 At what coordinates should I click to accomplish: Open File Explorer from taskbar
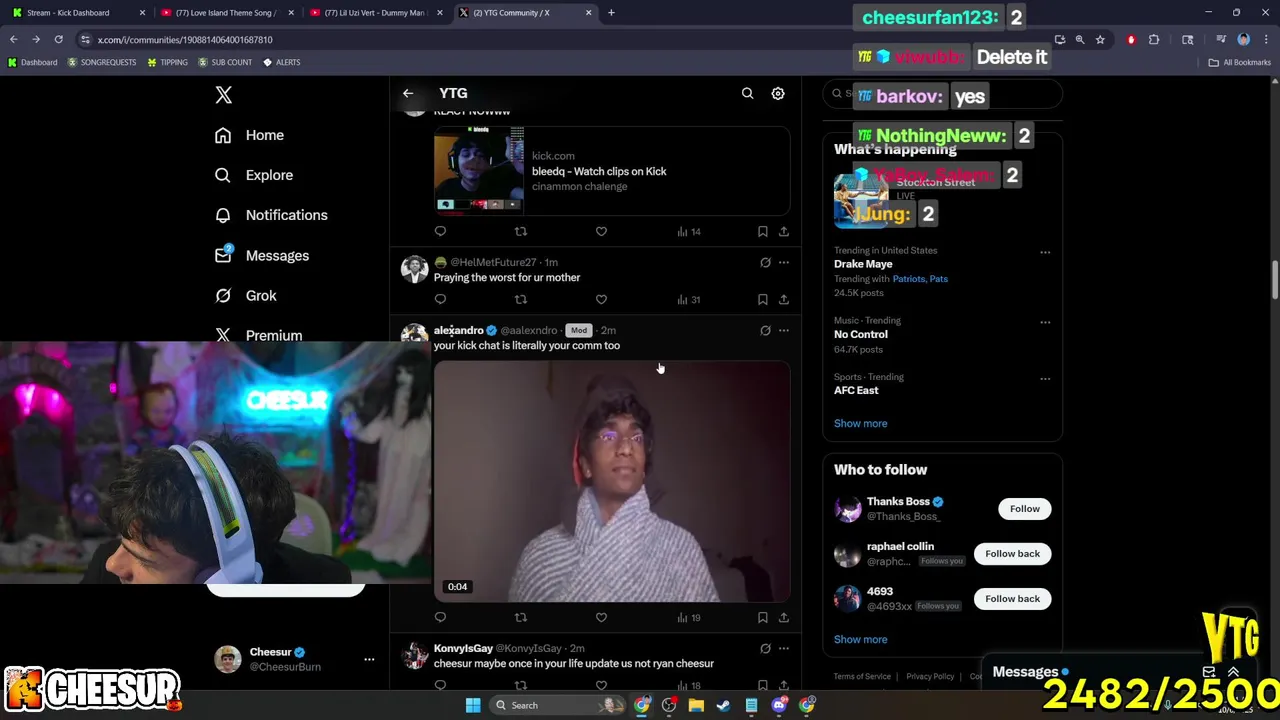[696, 706]
